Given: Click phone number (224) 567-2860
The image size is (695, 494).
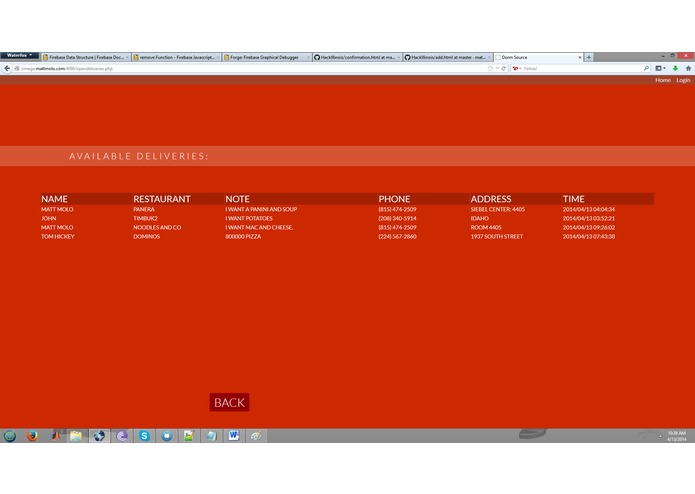Looking at the screenshot, I should pos(397,237).
